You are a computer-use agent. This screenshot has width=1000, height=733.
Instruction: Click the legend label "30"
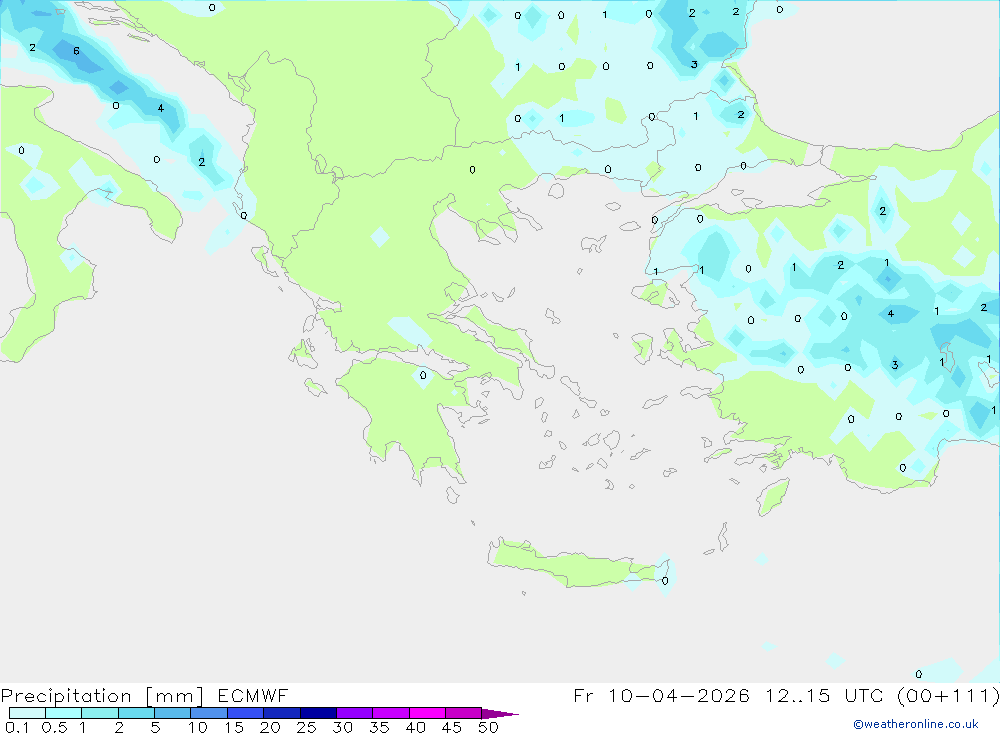click(x=343, y=727)
